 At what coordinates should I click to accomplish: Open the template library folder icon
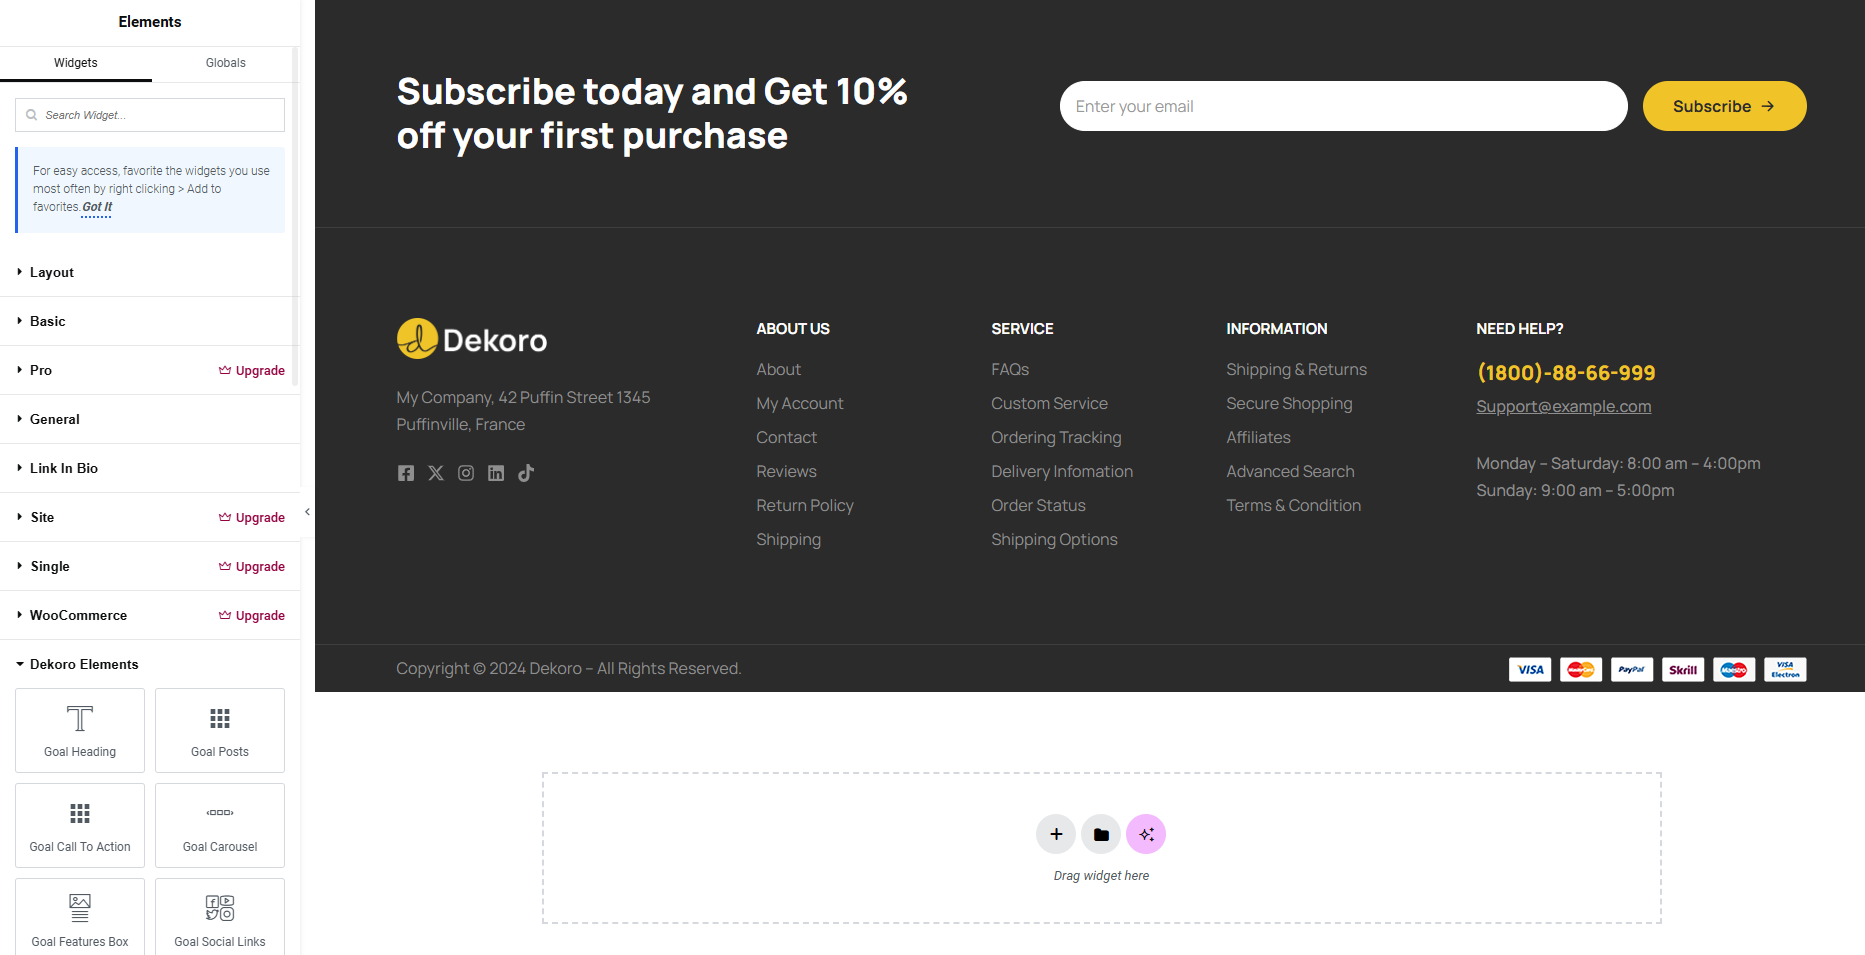(1101, 834)
